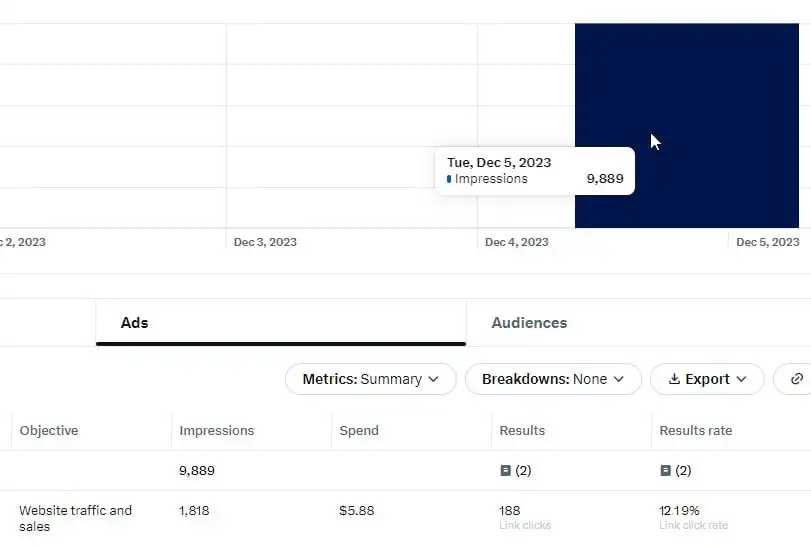Click the blue Impressions legend marker in tooltip
Viewport: 811px width, 547px height.
point(449,179)
